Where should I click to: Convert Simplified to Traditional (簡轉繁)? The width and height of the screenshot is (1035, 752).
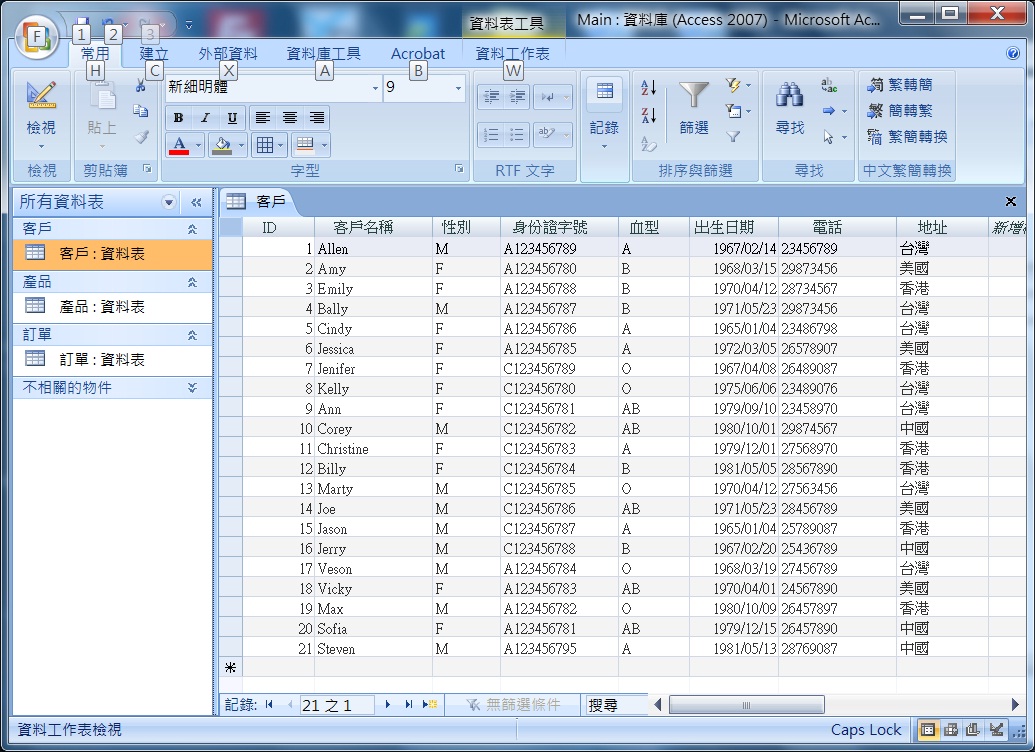pyautogui.click(x=900, y=110)
